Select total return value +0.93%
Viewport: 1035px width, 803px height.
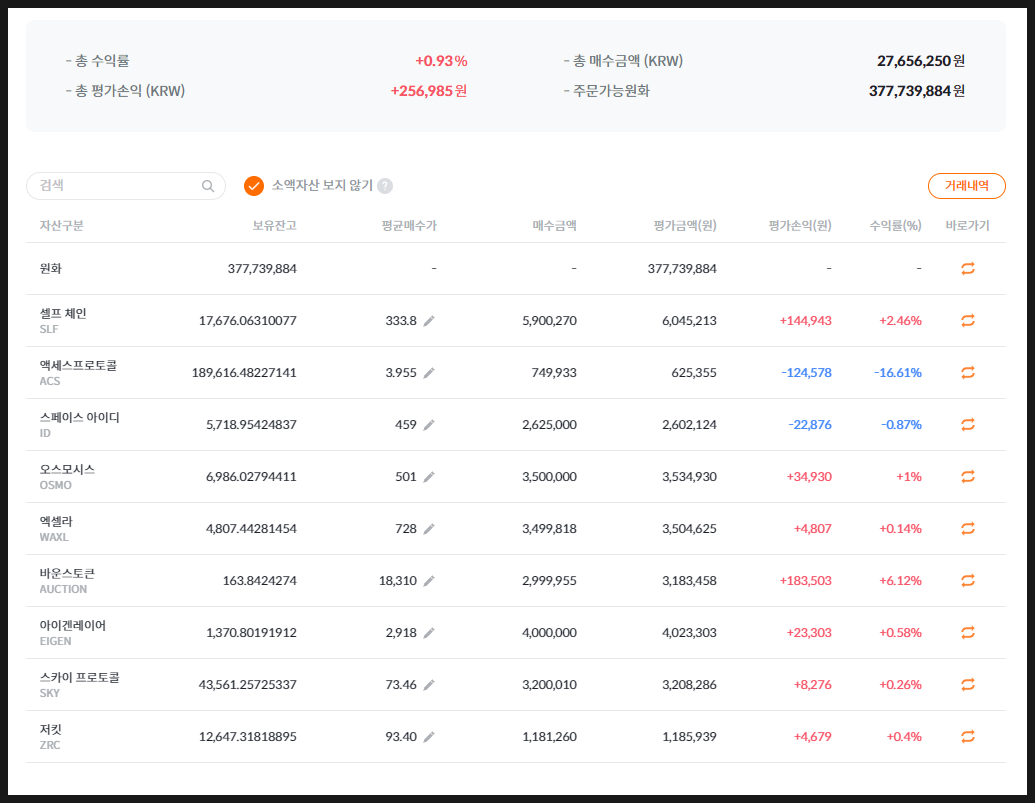click(x=441, y=61)
